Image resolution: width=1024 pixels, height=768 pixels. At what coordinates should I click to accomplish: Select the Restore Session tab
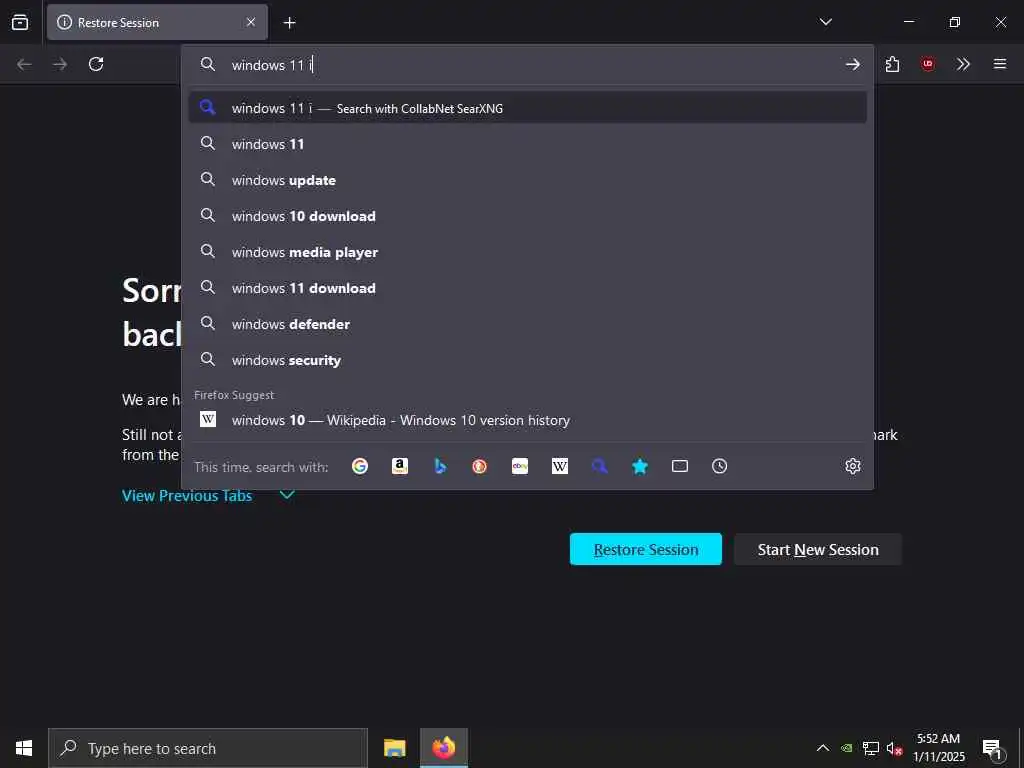(157, 22)
